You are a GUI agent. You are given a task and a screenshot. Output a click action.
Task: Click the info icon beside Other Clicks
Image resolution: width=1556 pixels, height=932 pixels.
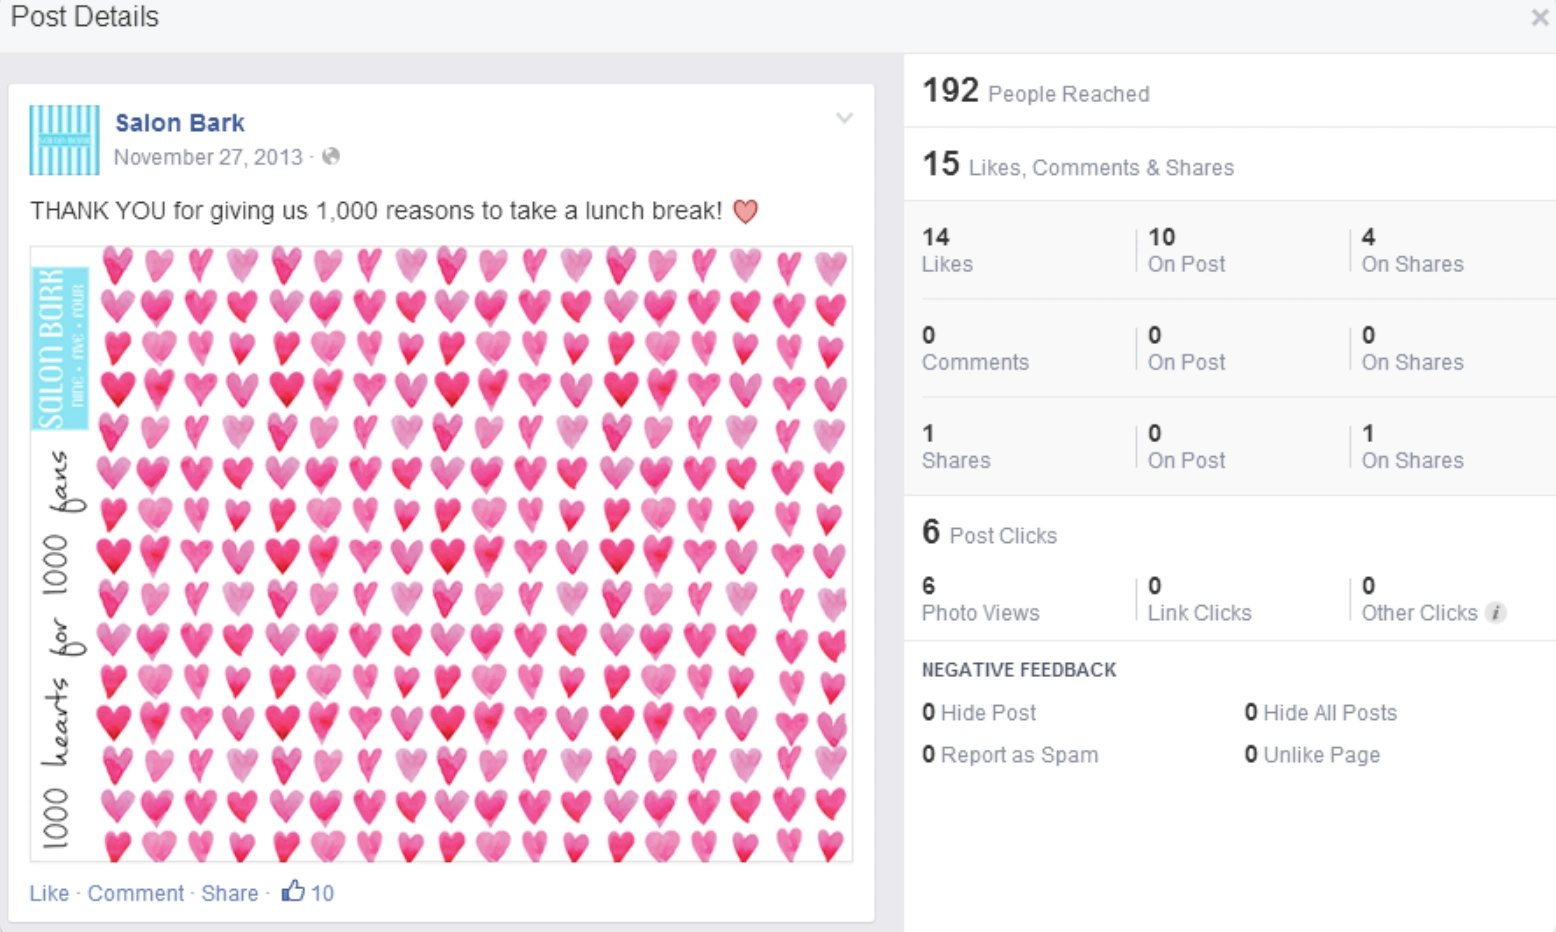click(x=1496, y=613)
